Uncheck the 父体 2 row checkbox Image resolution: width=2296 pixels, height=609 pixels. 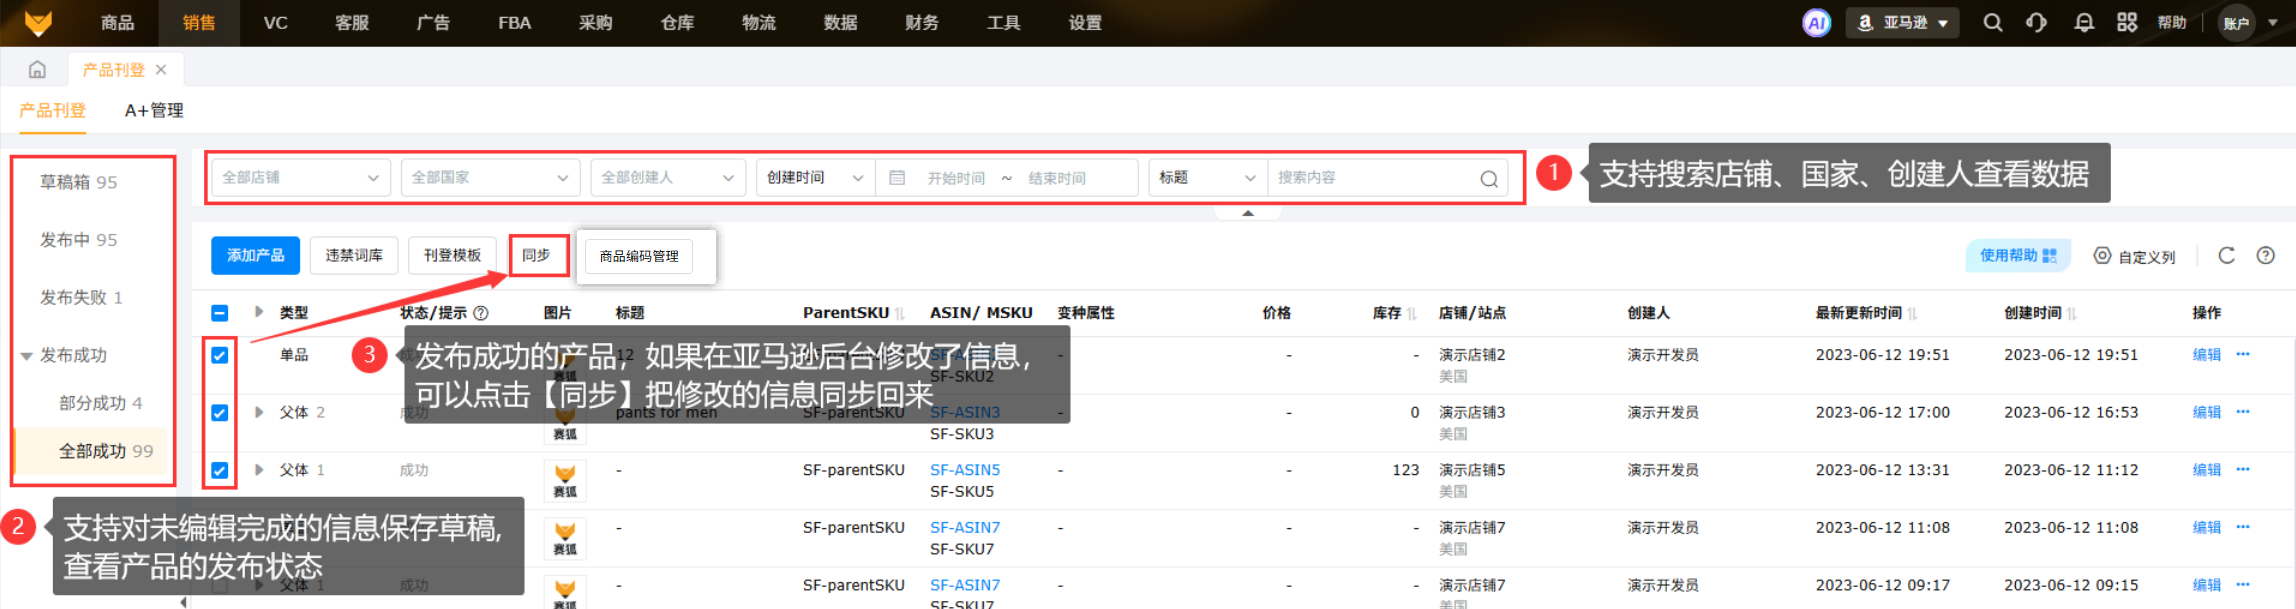tap(220, 413)
